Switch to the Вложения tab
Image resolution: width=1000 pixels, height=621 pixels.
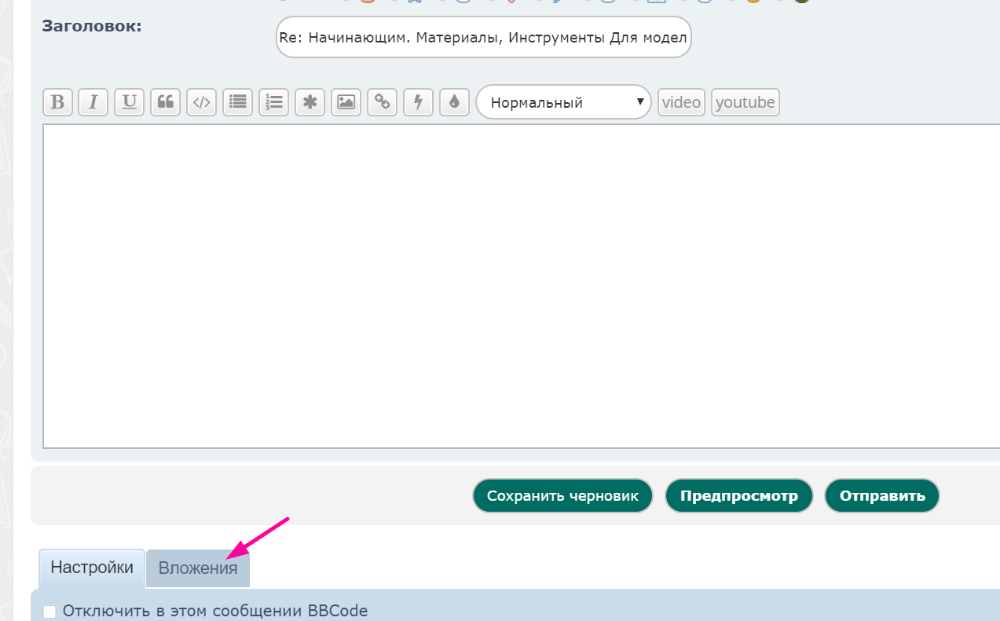[198, 568]
